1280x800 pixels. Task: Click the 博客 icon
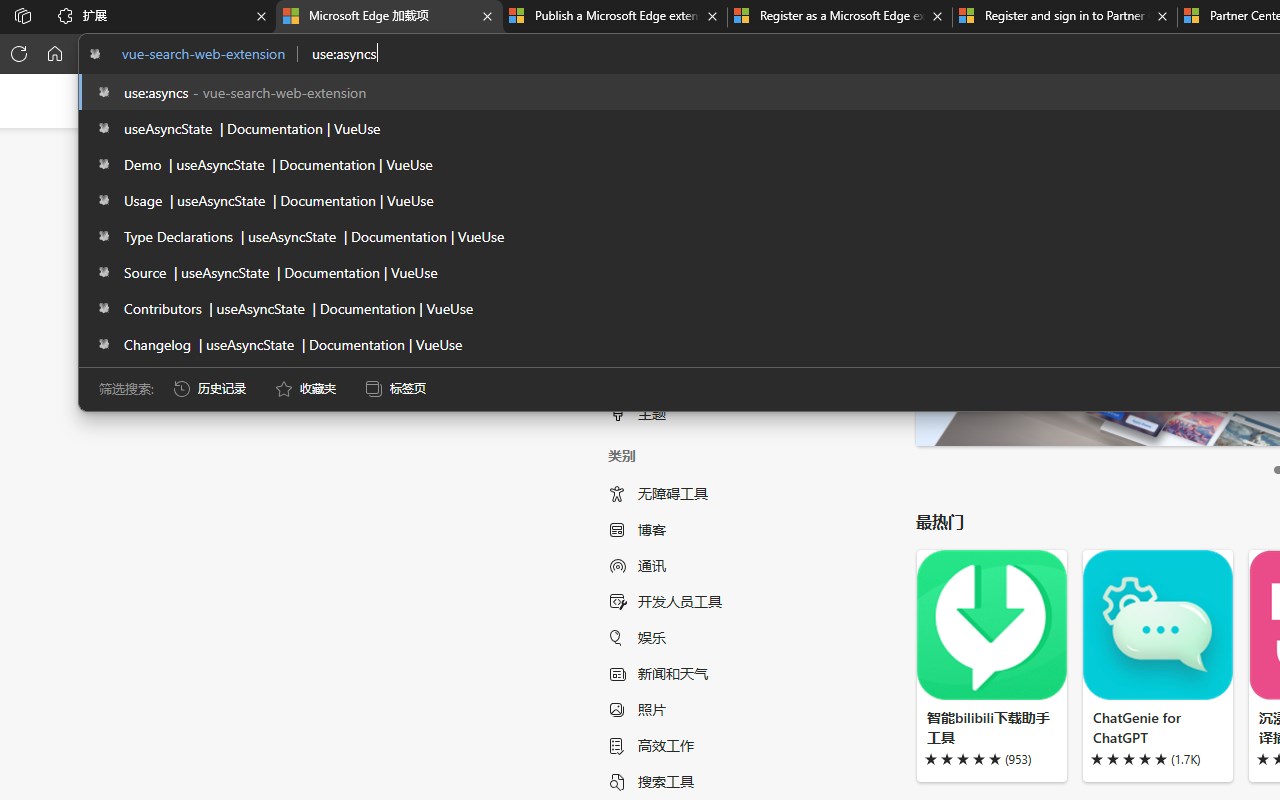pos(617,530)
